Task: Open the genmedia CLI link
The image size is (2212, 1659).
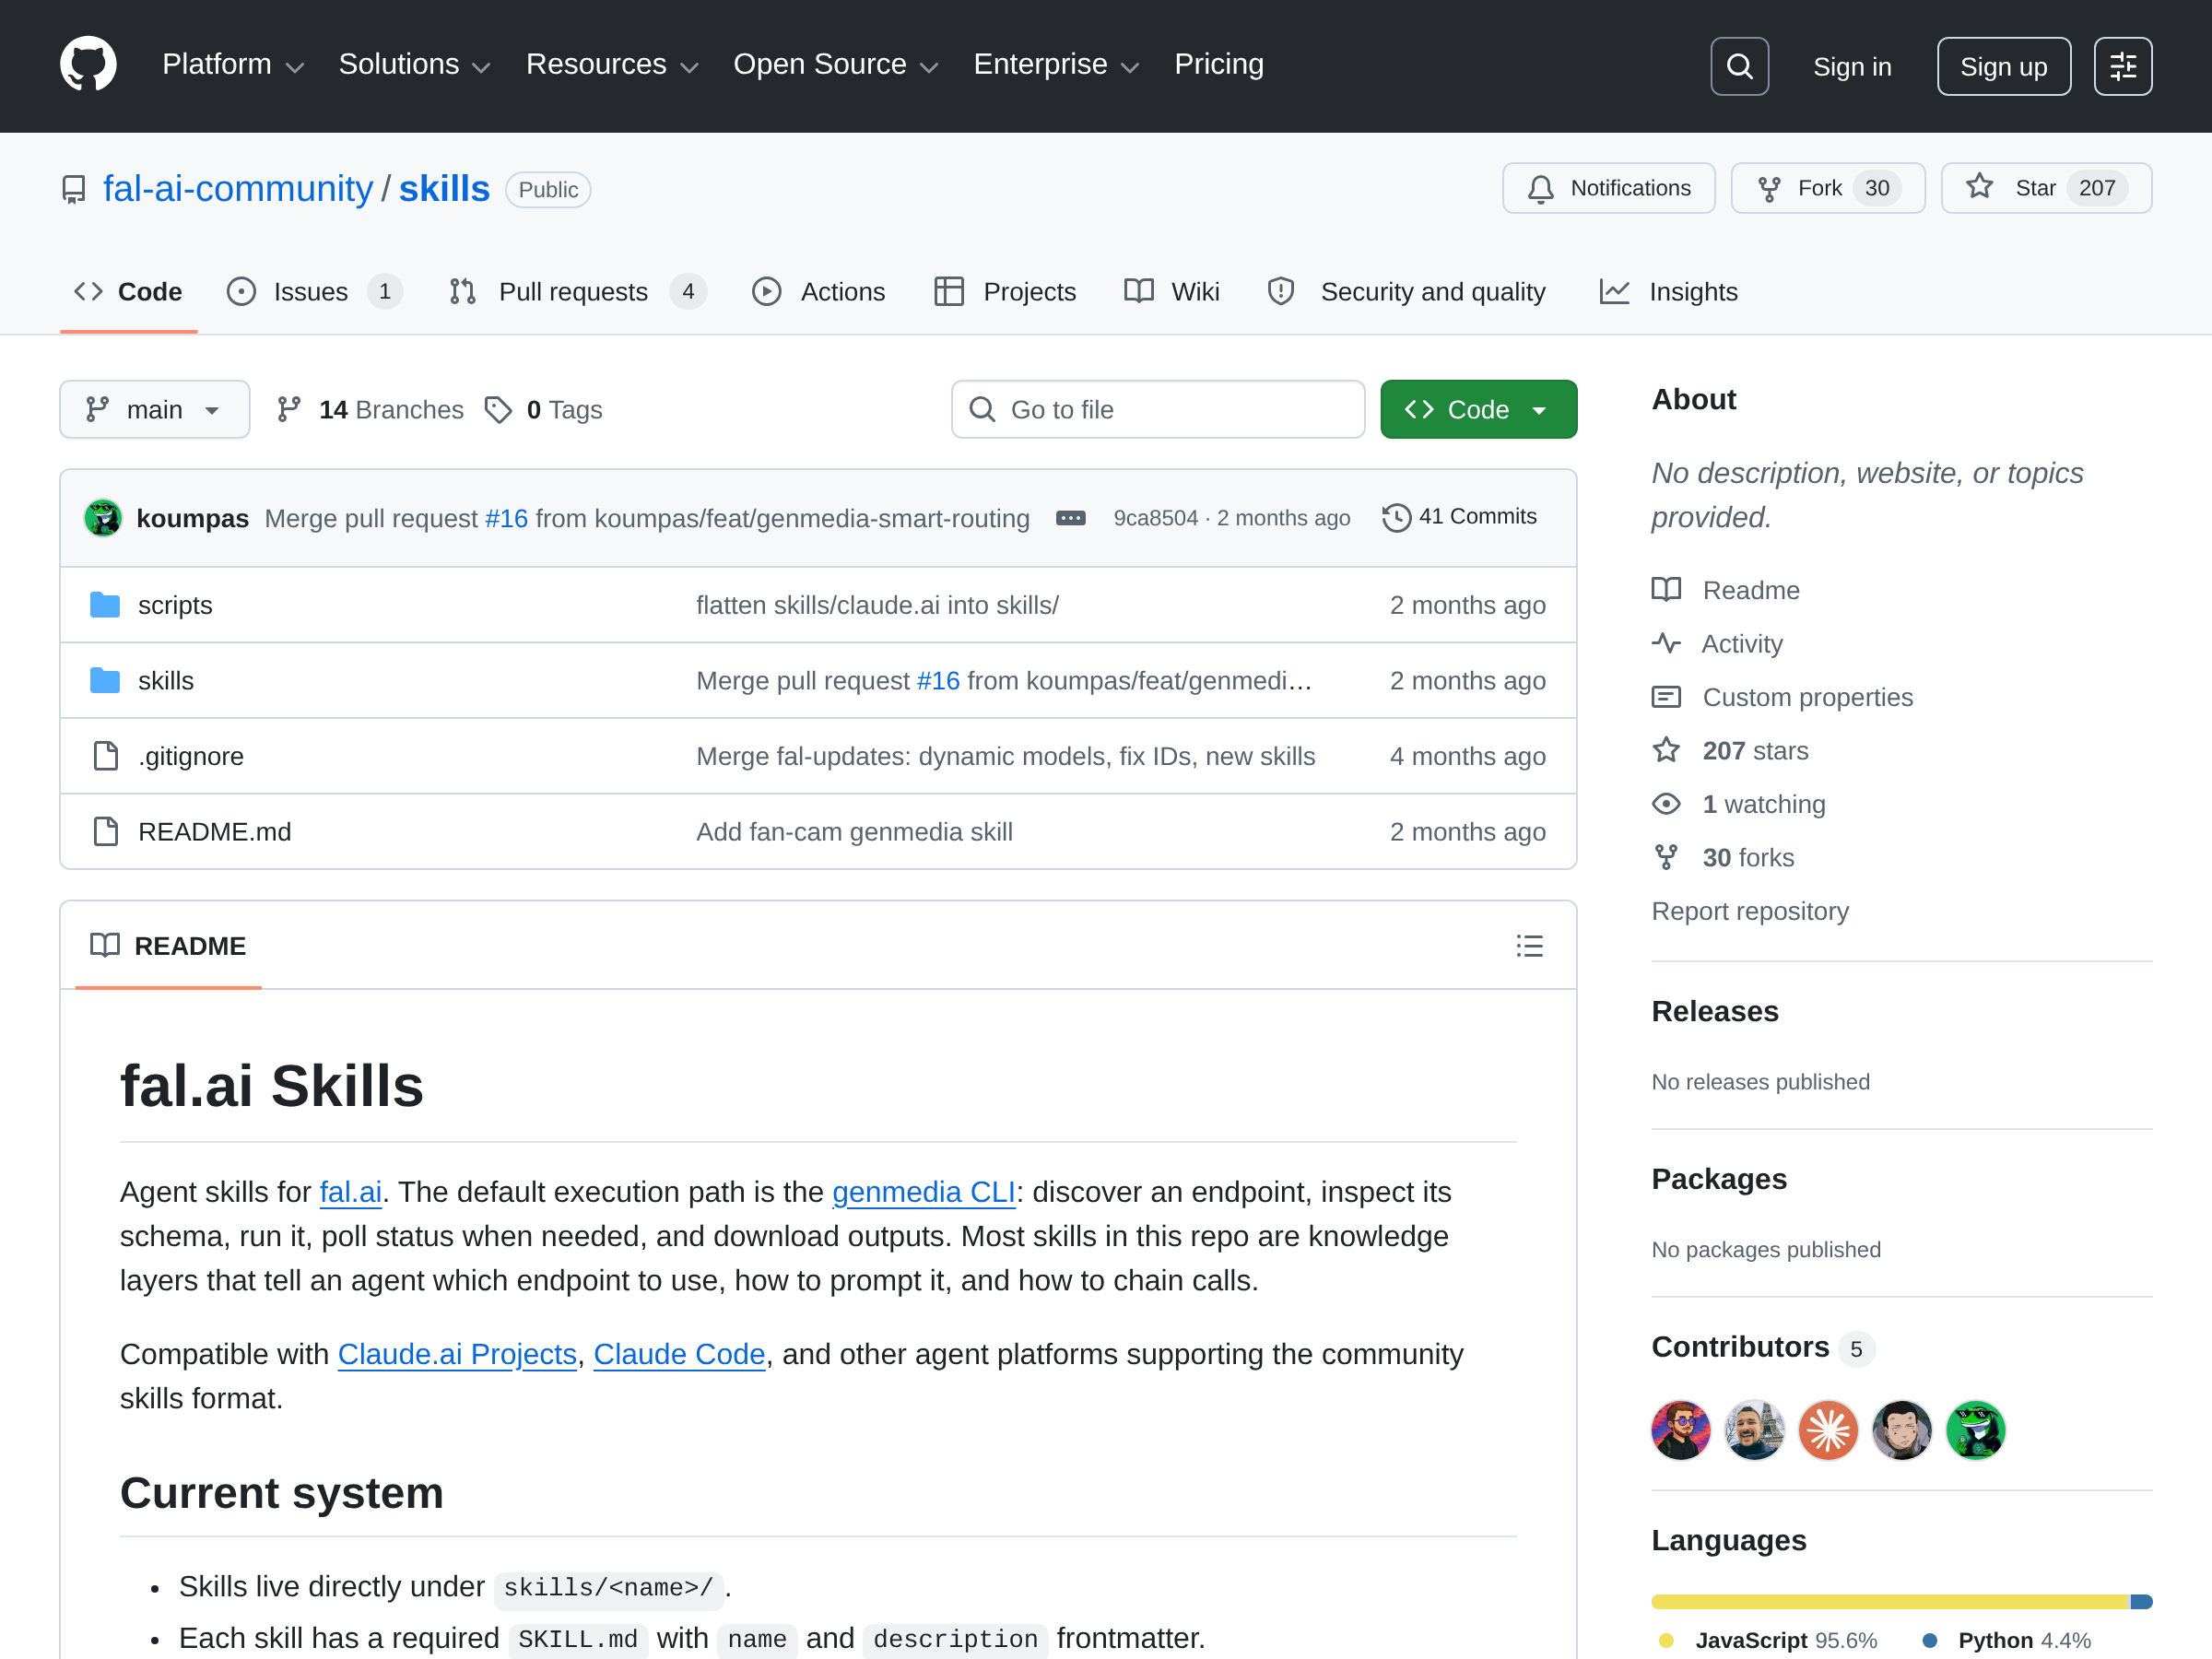Action: point(923,1192)
